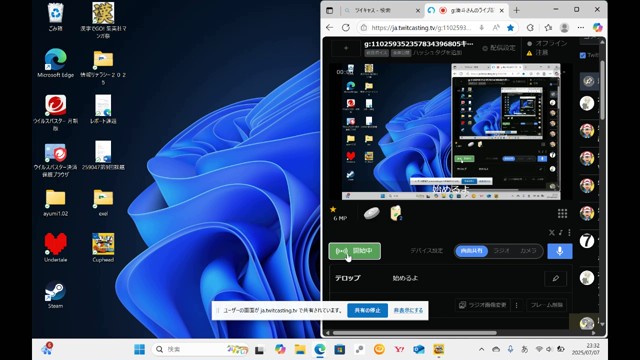Click the vertical scrollbar in comment panel
Image resolution: width=640 pixels, height=360 pixels.
point(602,90)
